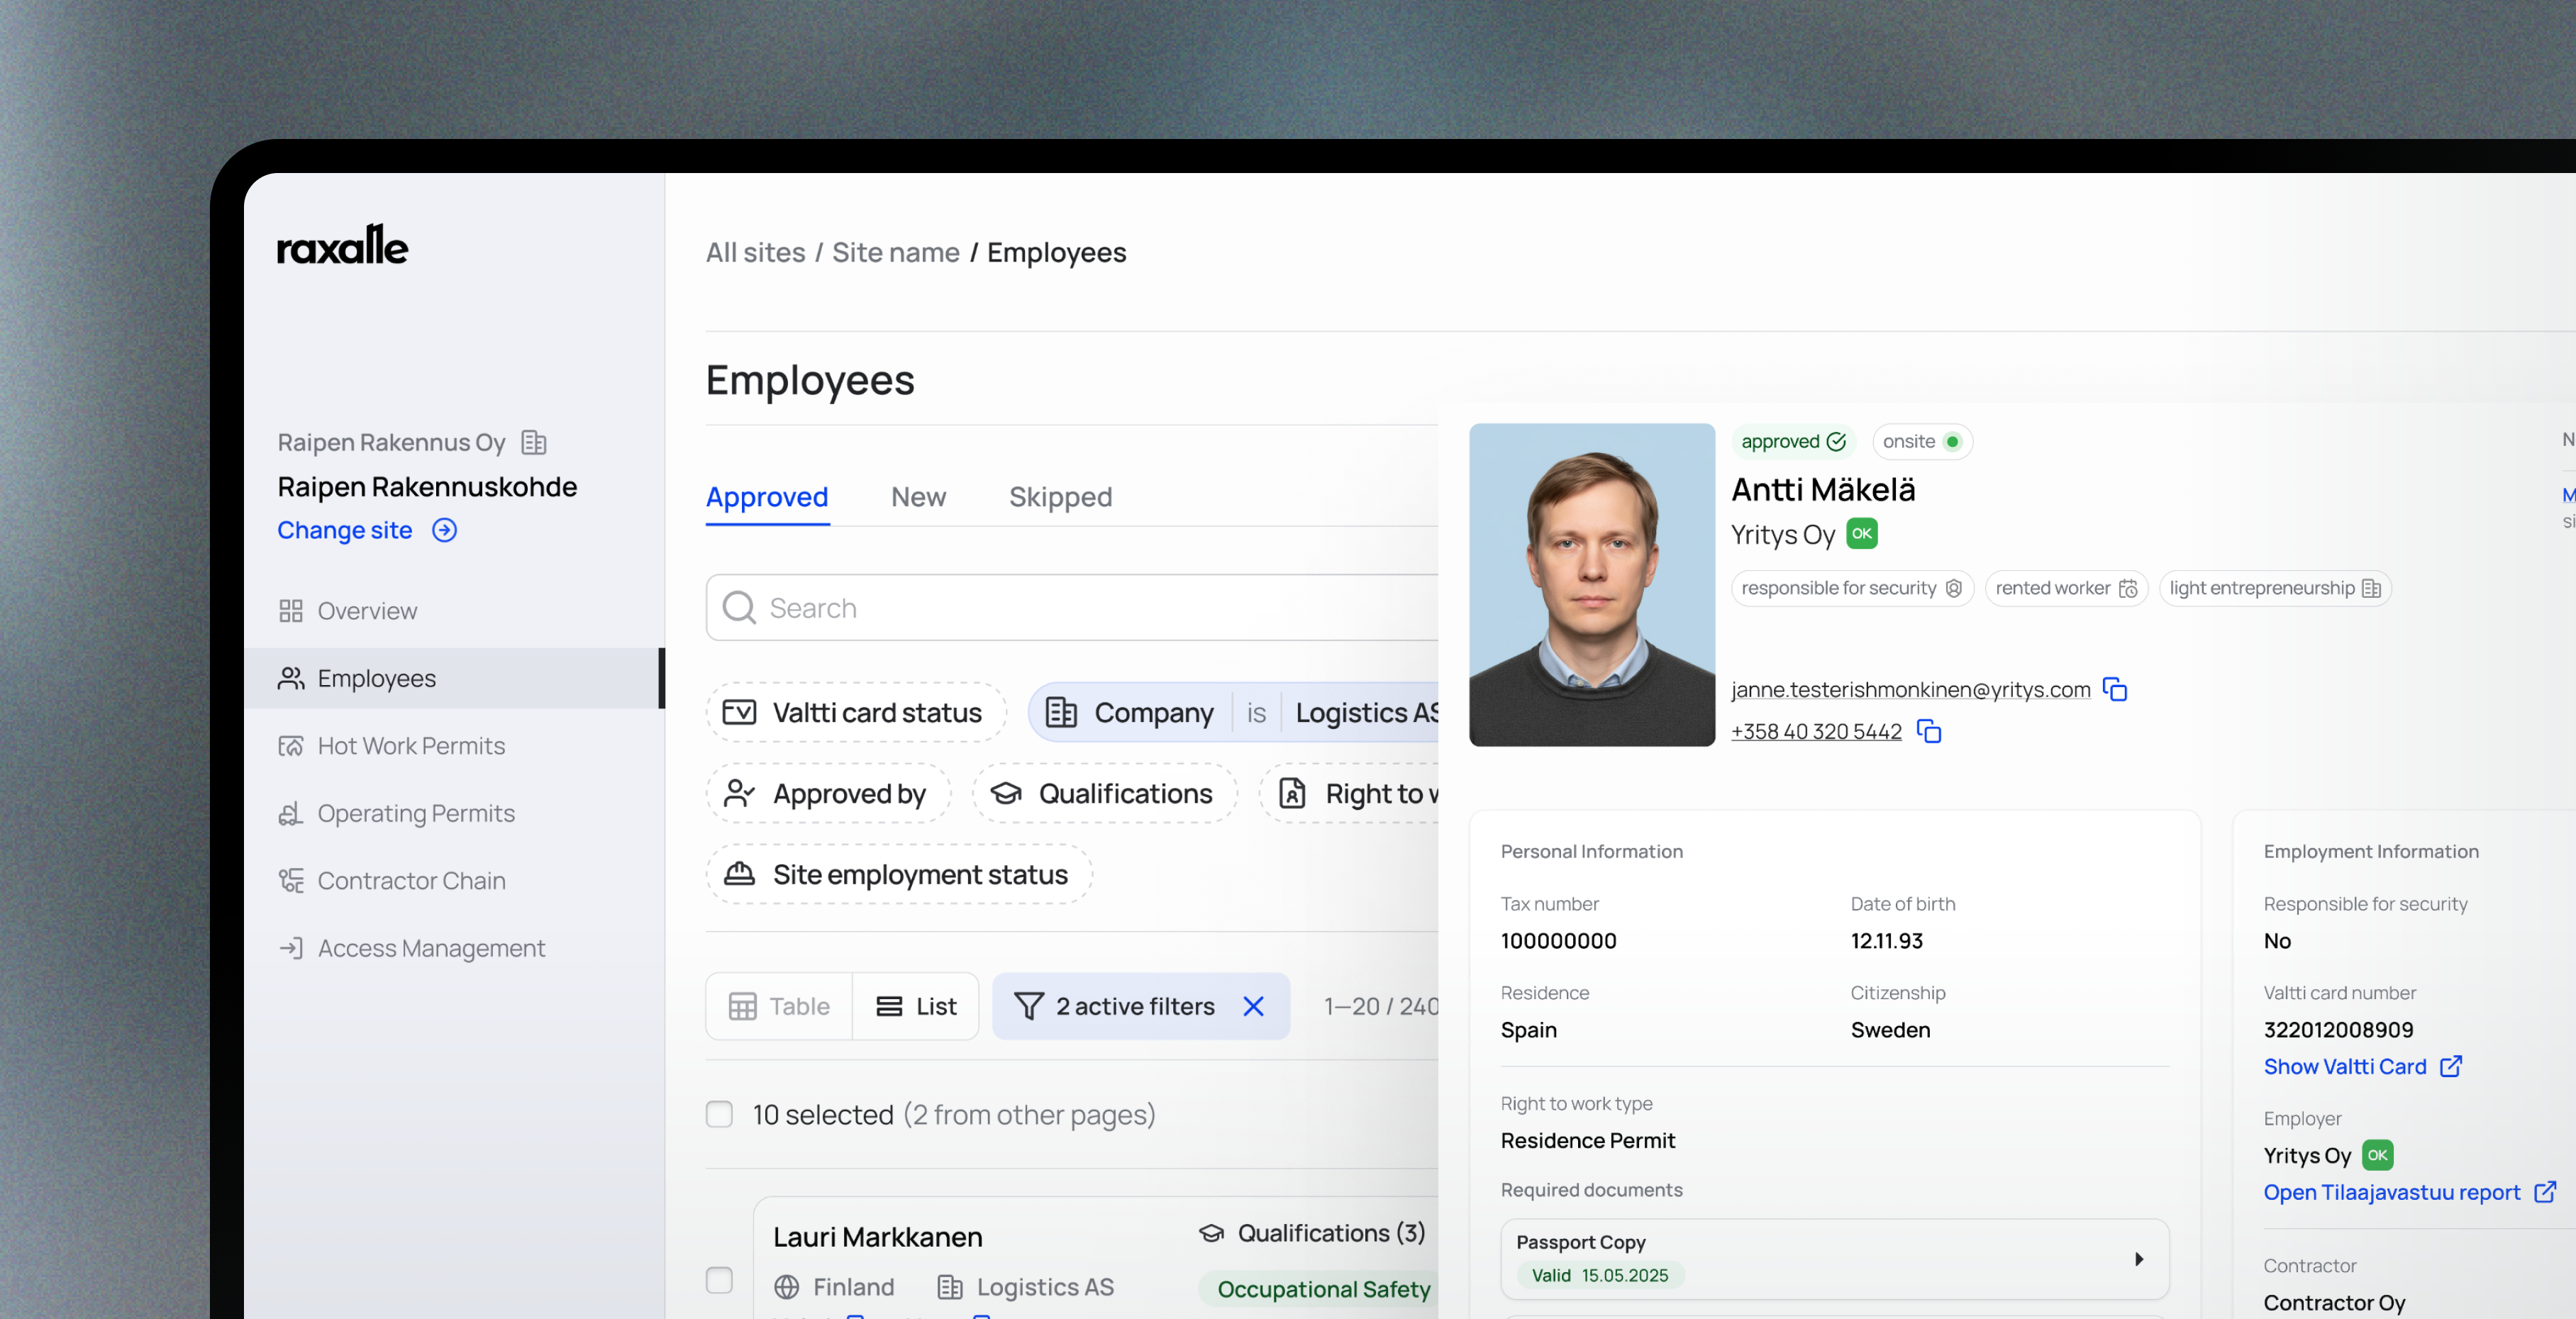Click the OK badge under Employer
This screenshot has height=1319, width=2576.
tap(2378, 1155)
